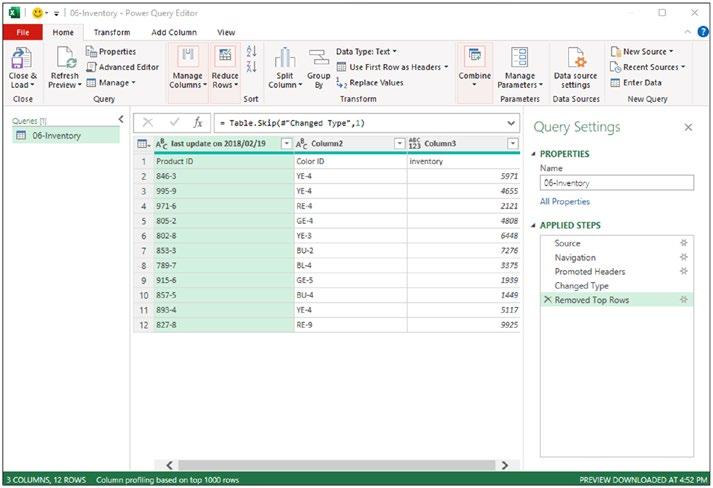Click inside the Table.Skip formula bar

(359, 123)
